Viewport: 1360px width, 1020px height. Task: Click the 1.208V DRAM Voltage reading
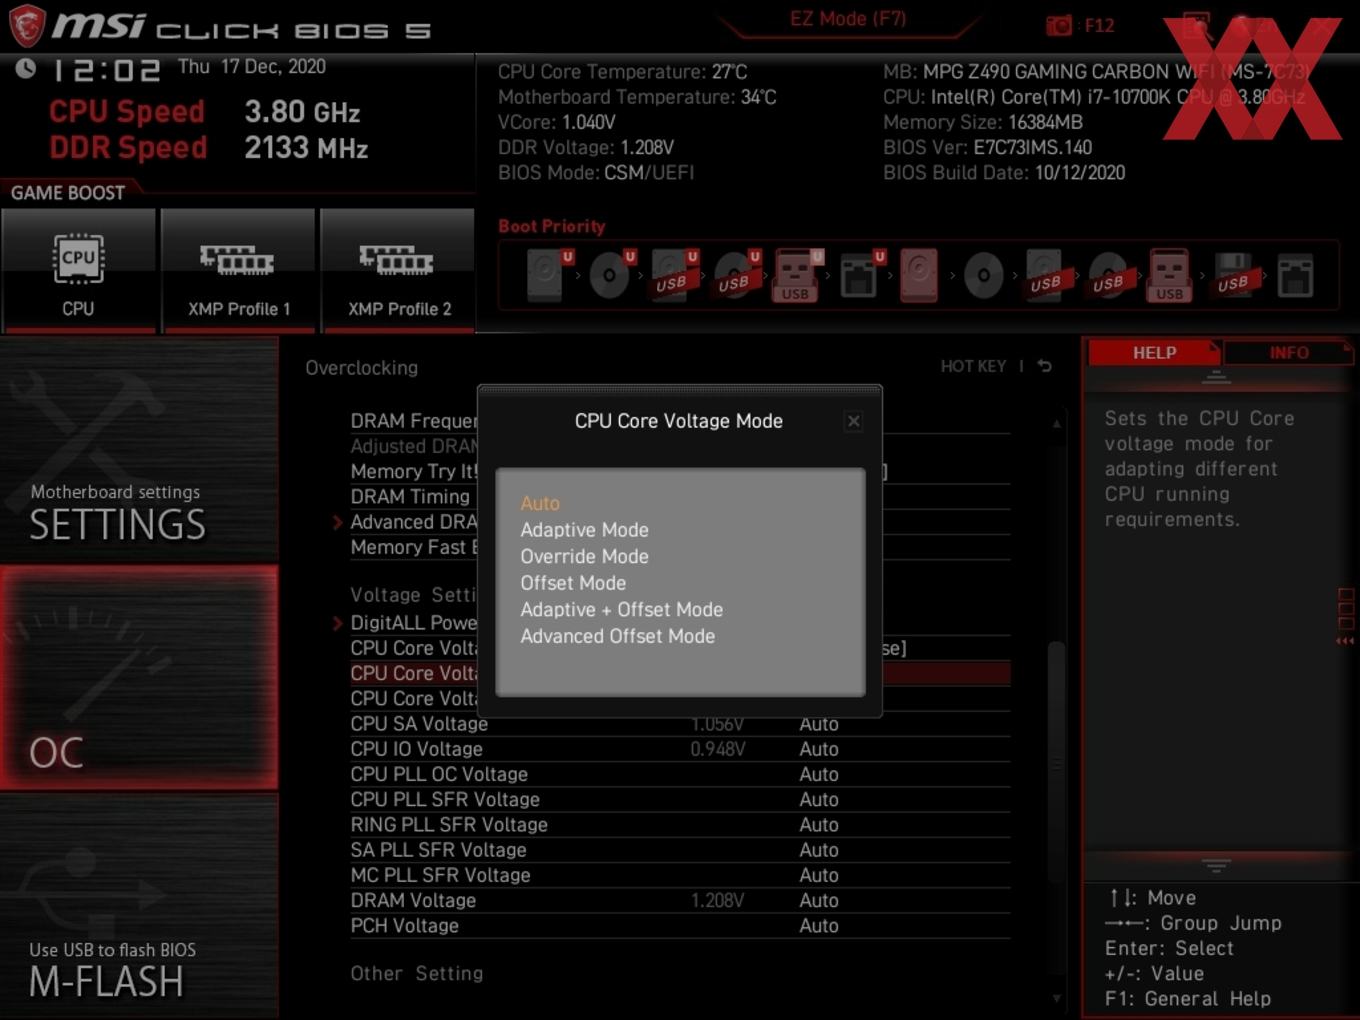coord(717,900)
